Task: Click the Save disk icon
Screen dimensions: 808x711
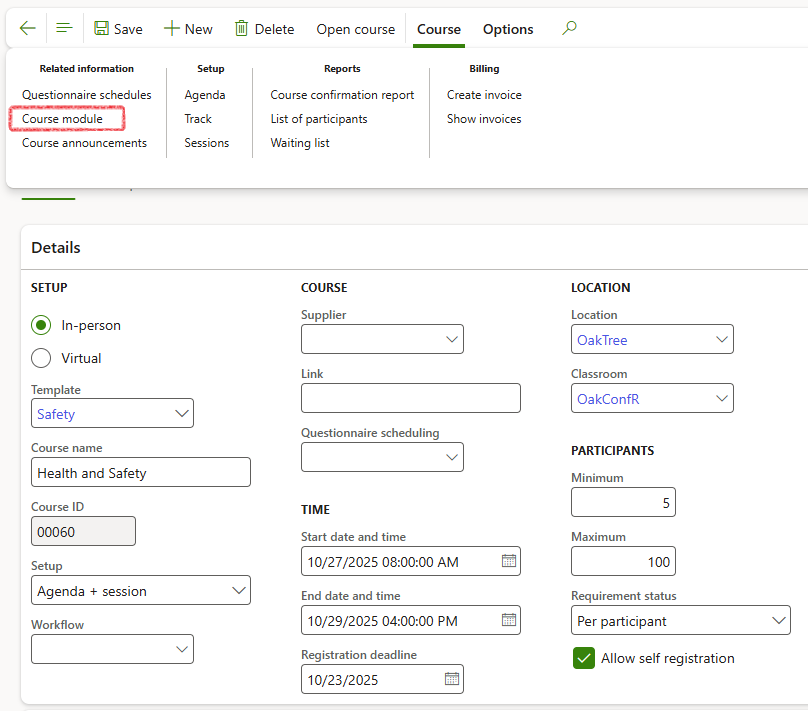Action: click(x=102, y=29)
